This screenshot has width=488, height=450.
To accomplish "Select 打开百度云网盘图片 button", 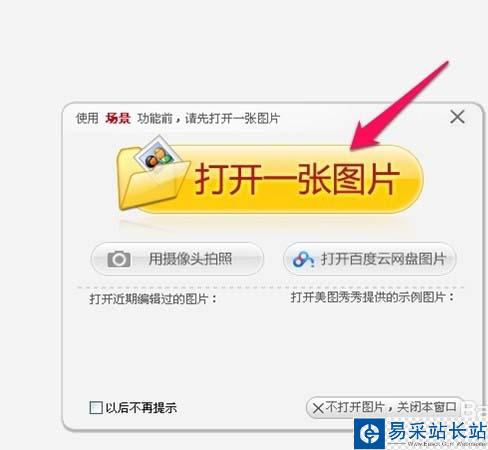I will point(369,259).
